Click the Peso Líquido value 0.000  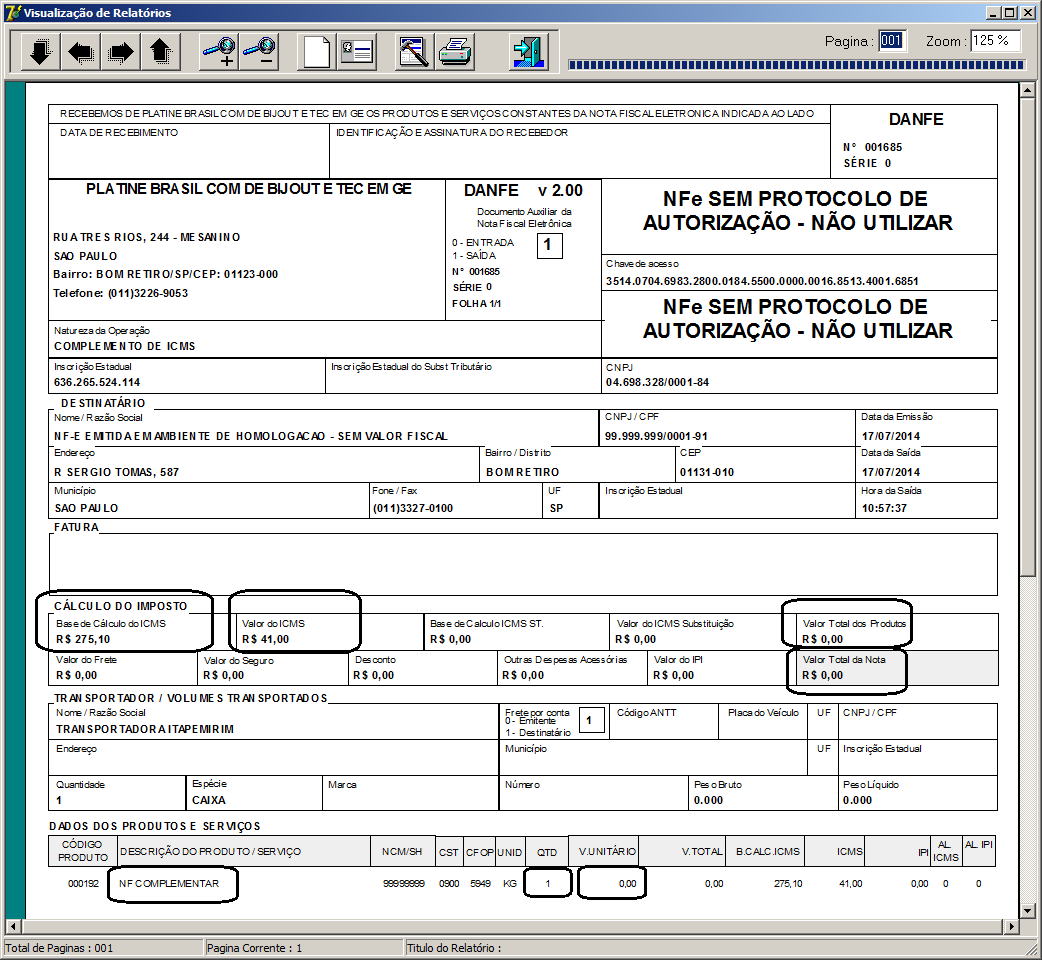tap(857, 800)
